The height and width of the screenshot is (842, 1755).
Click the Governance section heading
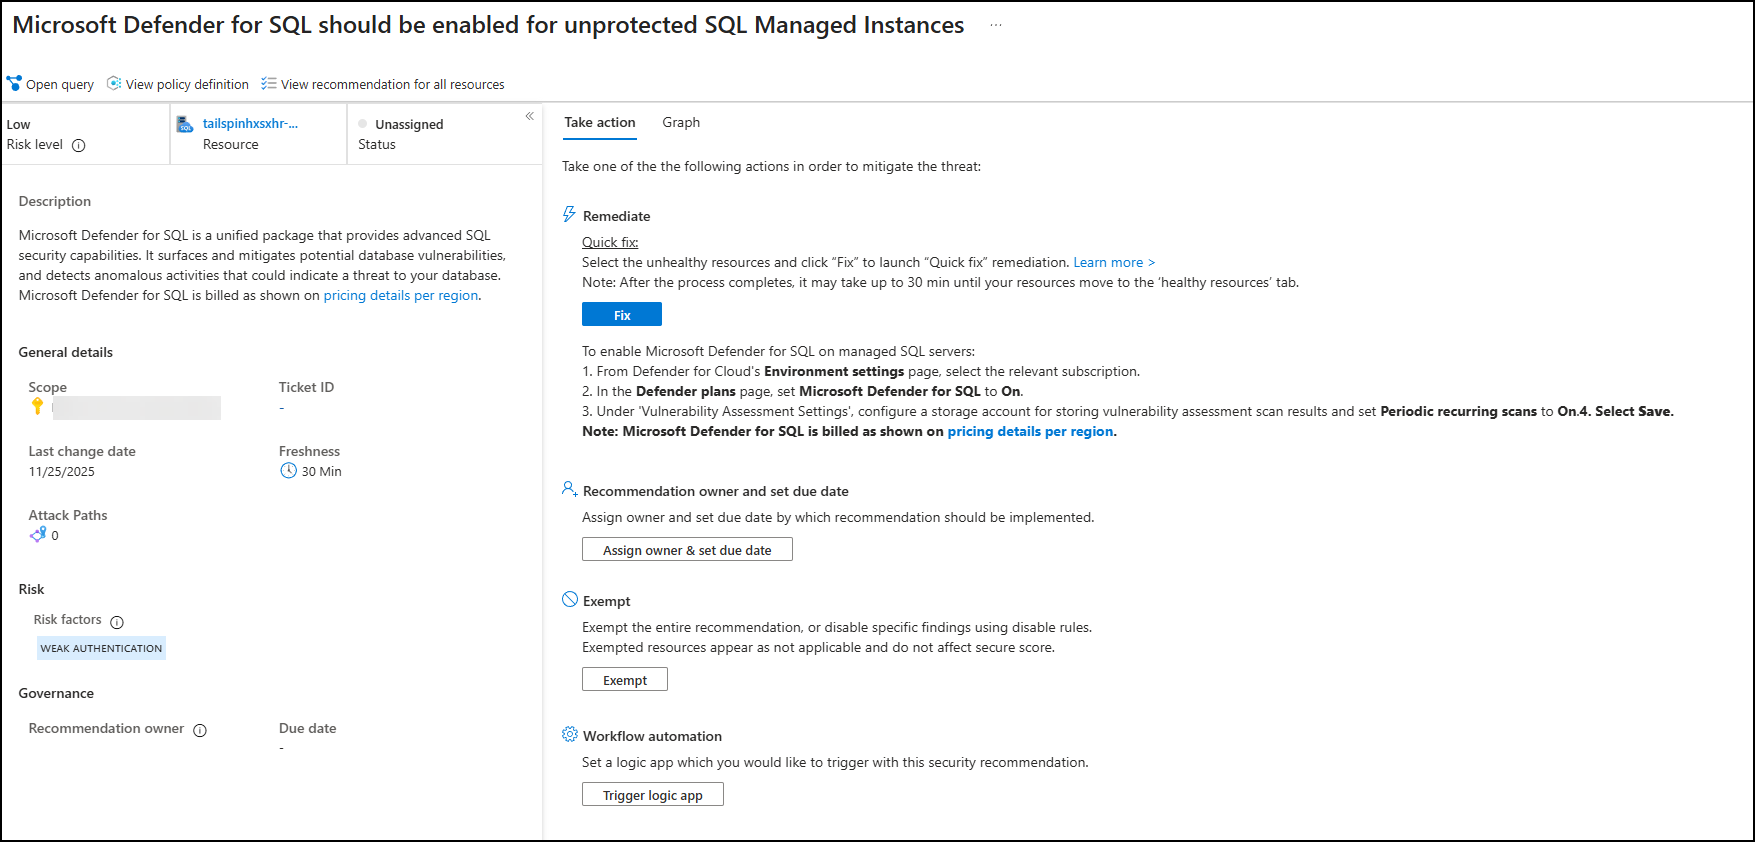pos(56,693)
